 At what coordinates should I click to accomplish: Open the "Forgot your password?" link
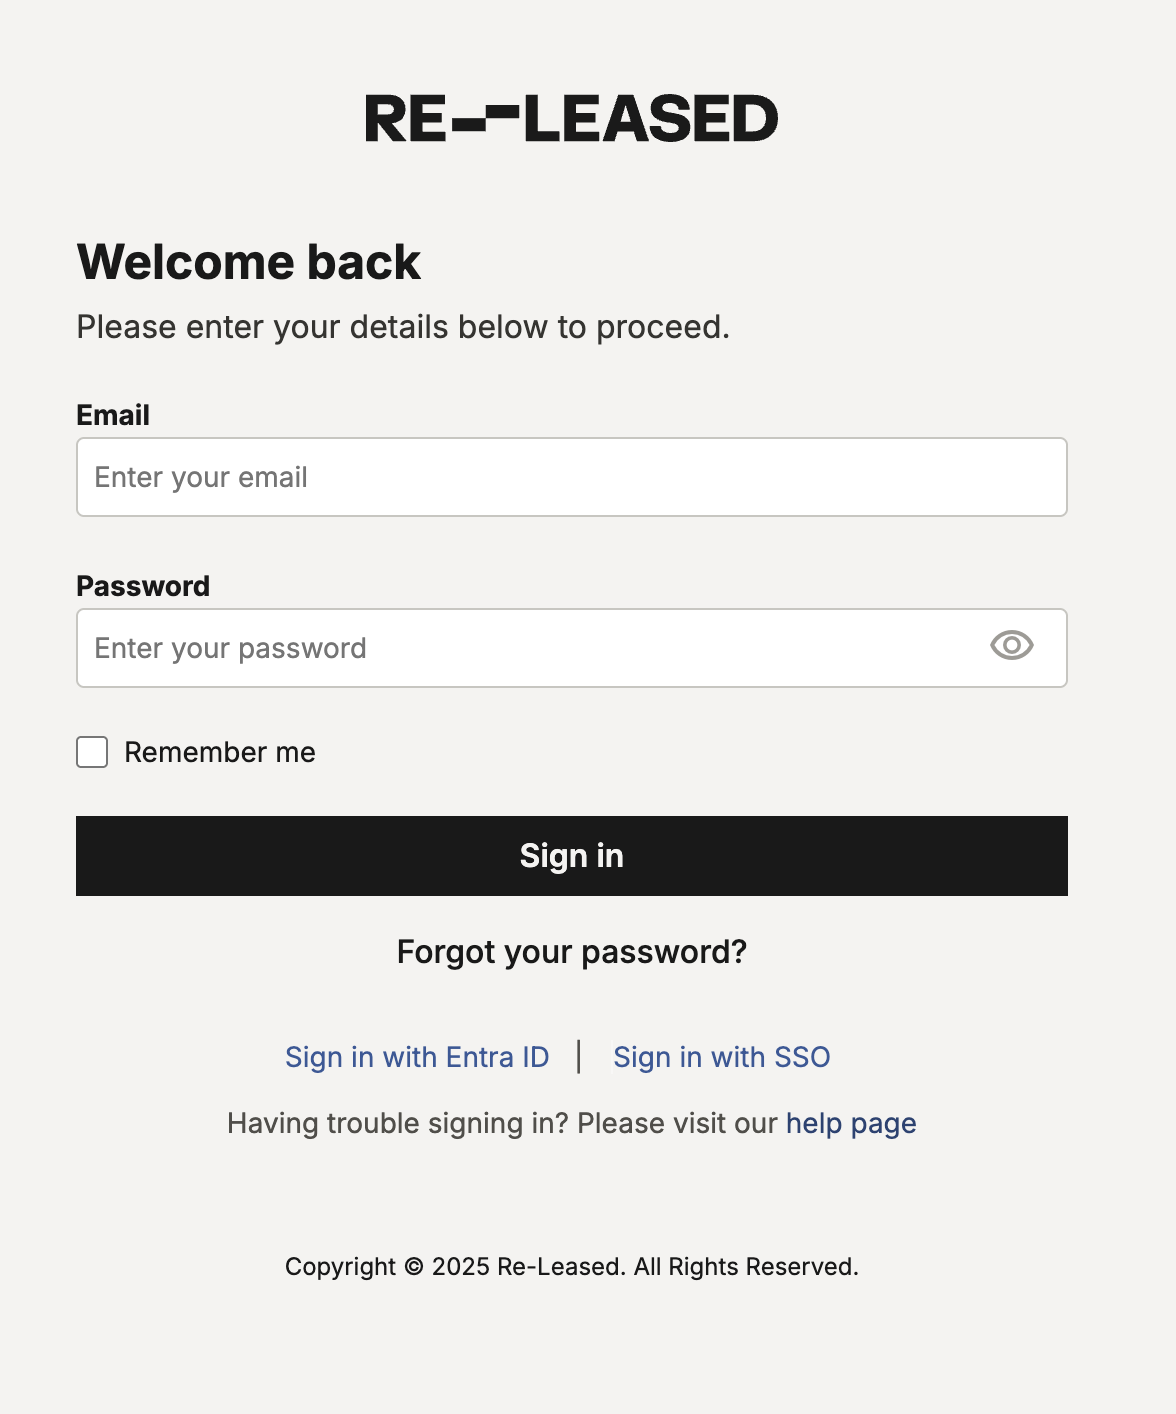click(x=571, y=952)
